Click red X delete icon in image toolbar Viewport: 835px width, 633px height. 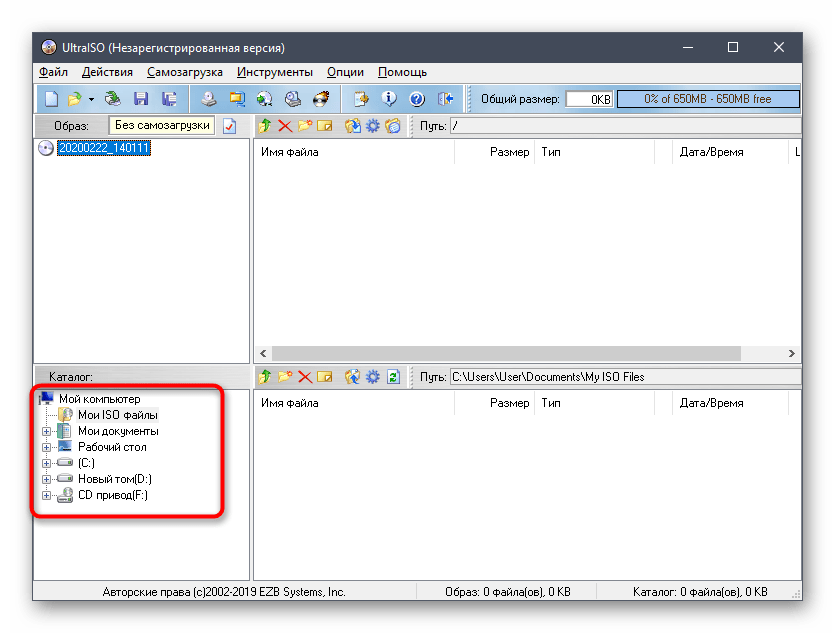click(x=285, y=126)
